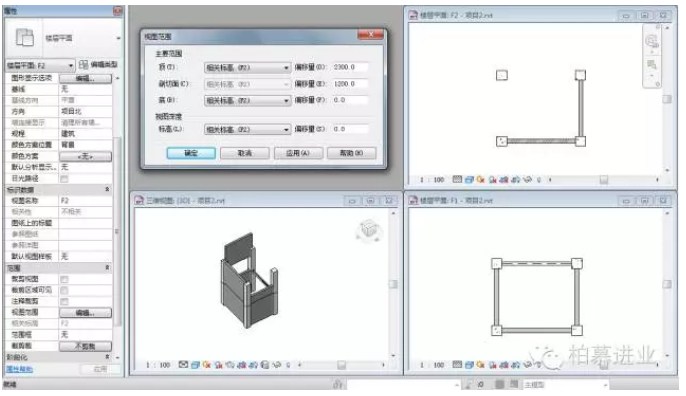Open steering wheel in F2 navigation bar

point(651,42)
